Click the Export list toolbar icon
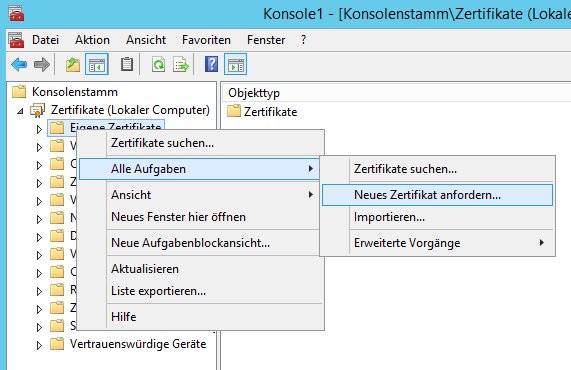The image size is (571, 370). pos(181,64)
